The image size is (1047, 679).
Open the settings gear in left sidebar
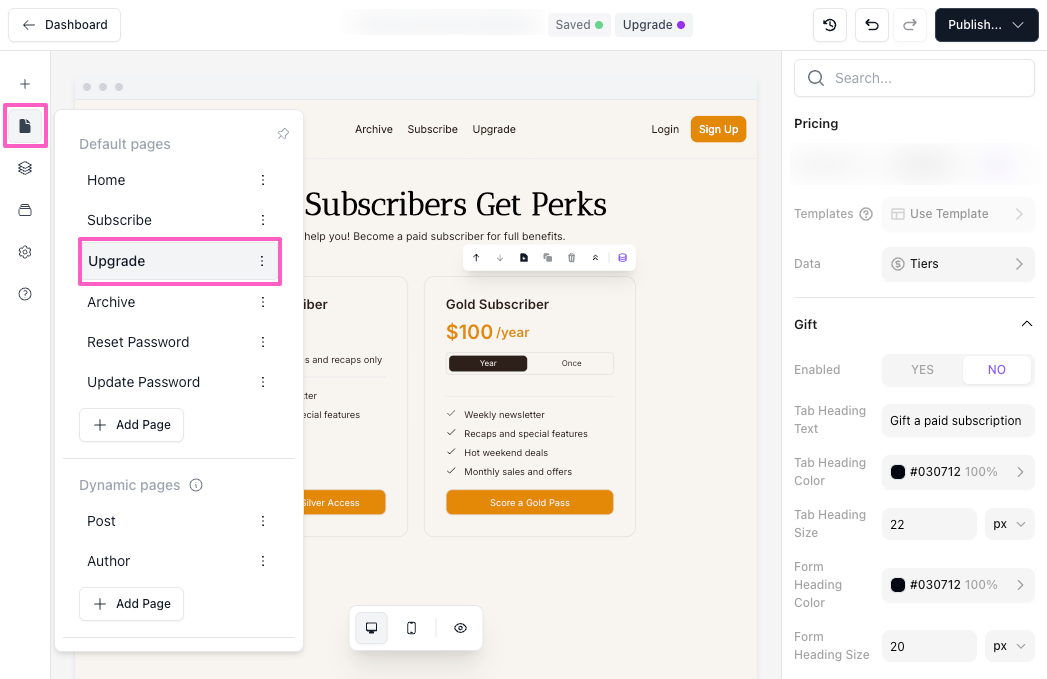(25, 252)
